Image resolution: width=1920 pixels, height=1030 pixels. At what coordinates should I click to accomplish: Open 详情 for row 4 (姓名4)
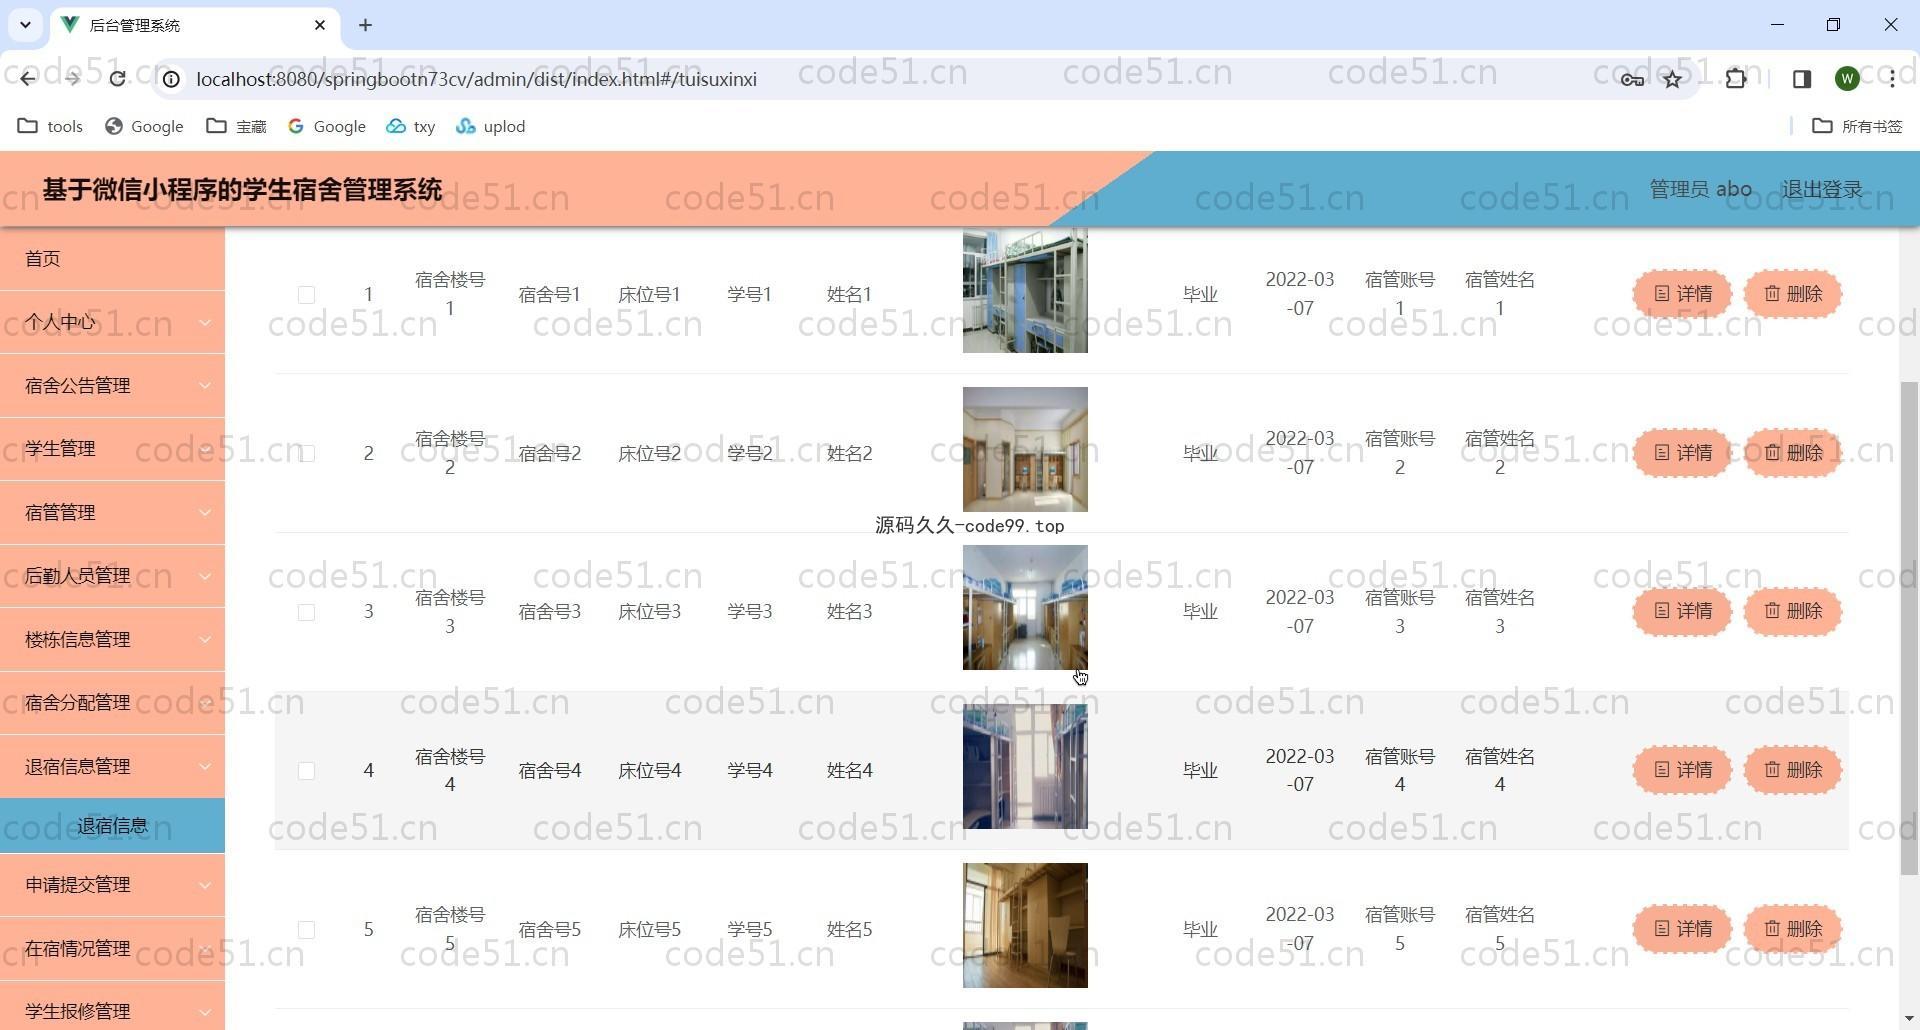1682,770
